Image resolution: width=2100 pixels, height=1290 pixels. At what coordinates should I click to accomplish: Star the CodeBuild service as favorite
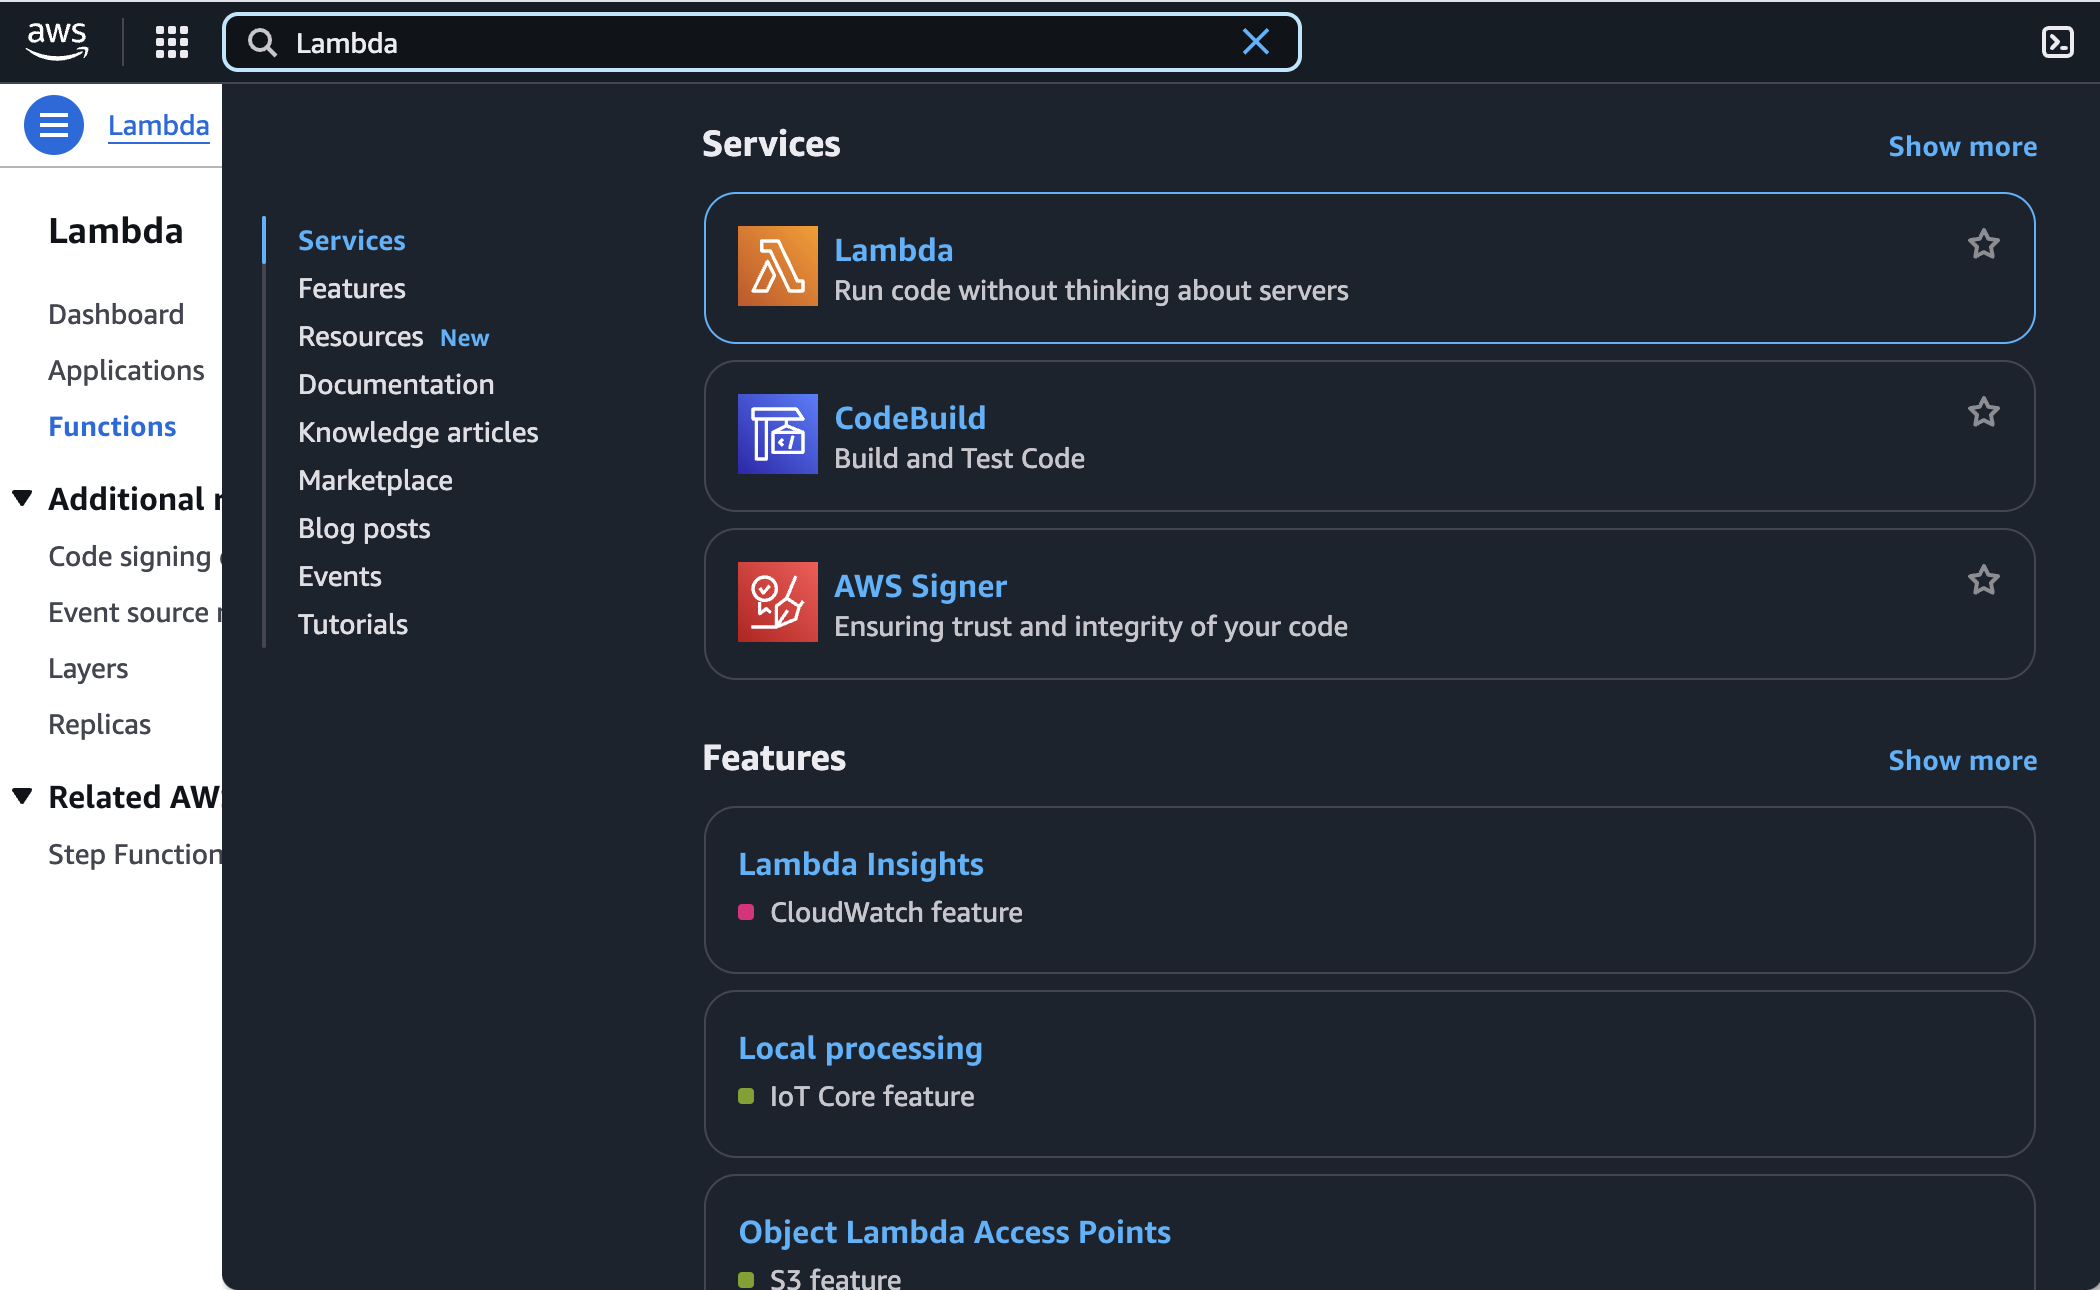1983,413
